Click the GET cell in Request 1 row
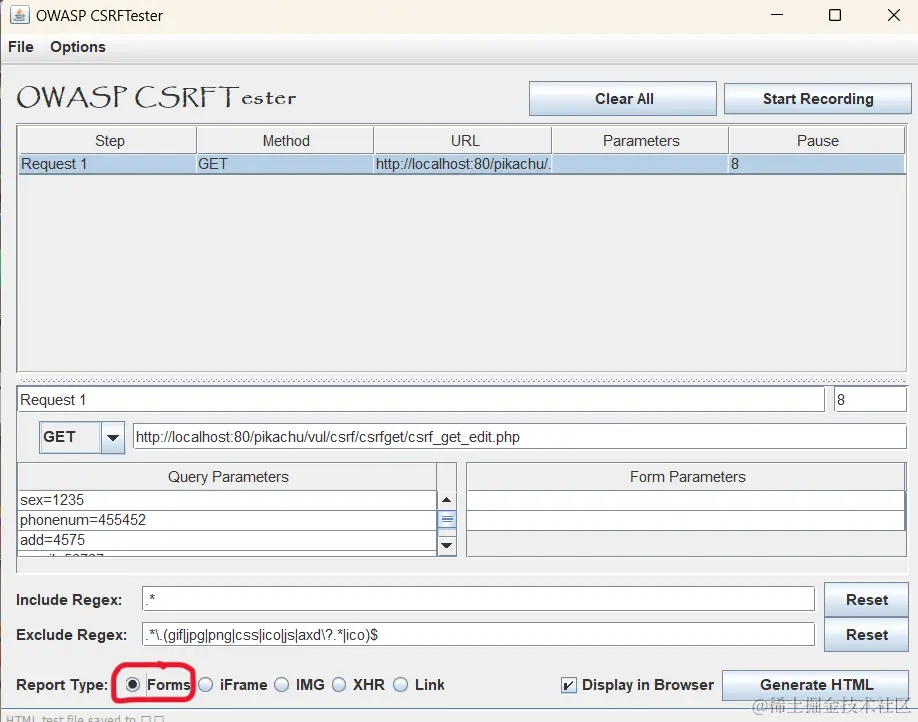The height and width of the screenshot is (722, 918). 285,164
